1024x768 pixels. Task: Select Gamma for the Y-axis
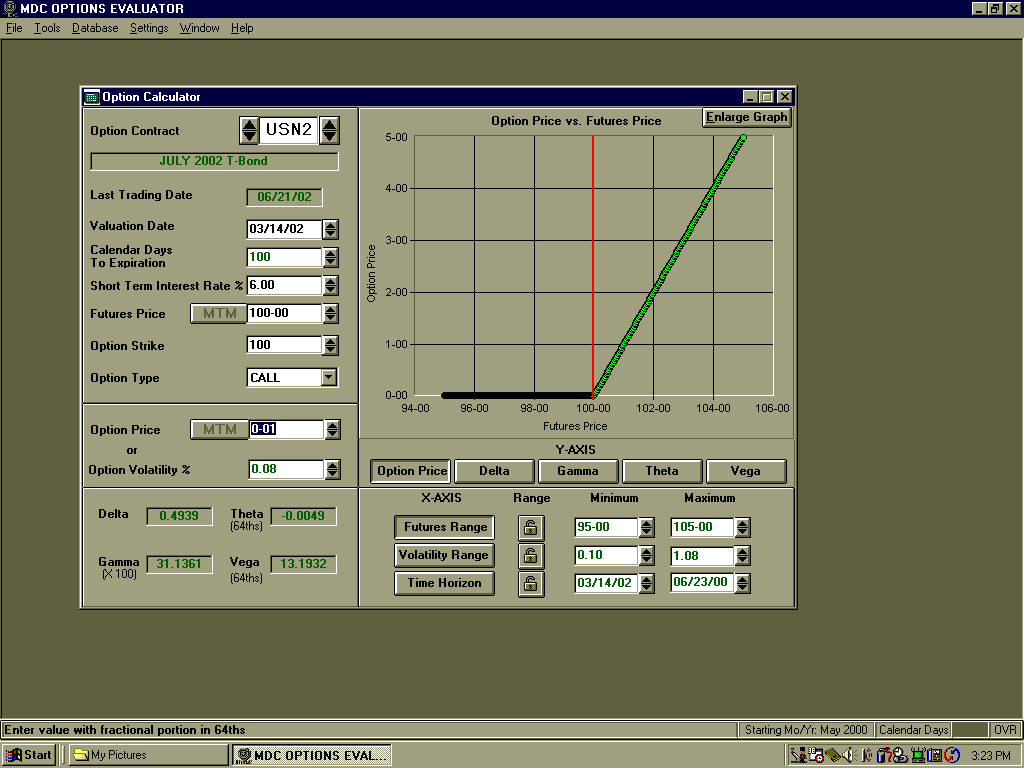tap(578, 471)
